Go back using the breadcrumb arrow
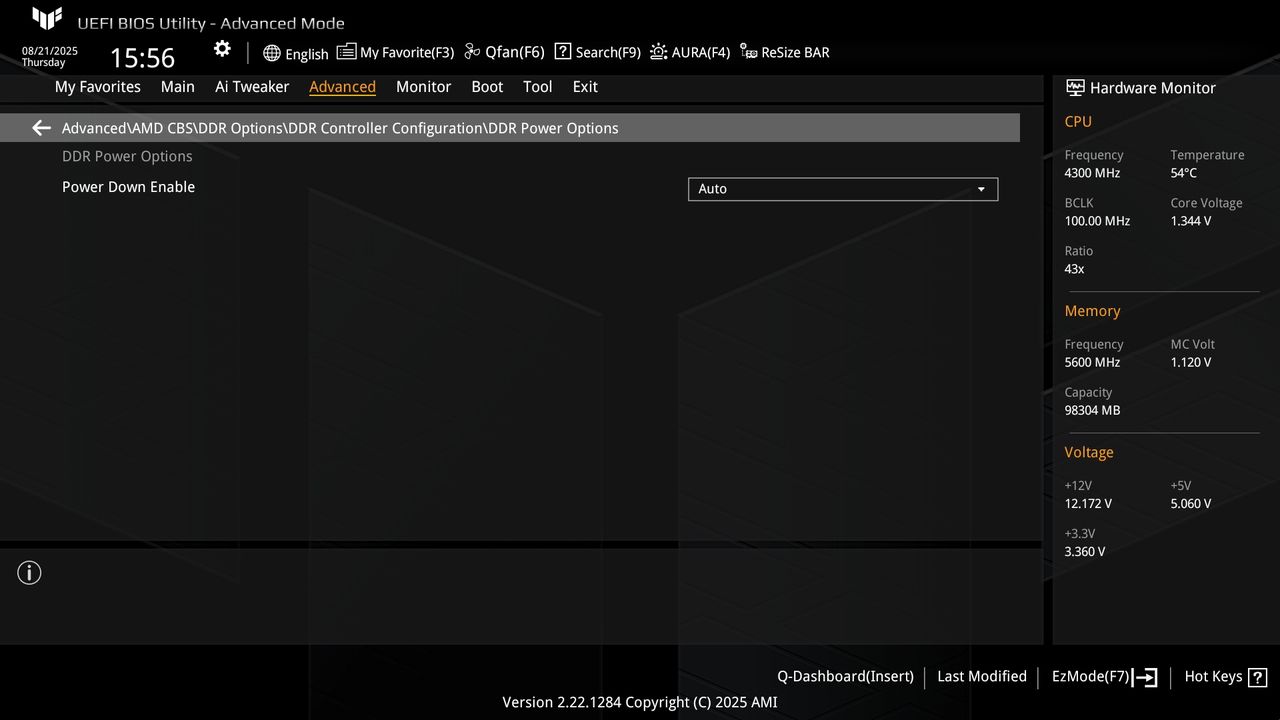The width and height of the screenshot is (1280, 720). pos(40,128)
